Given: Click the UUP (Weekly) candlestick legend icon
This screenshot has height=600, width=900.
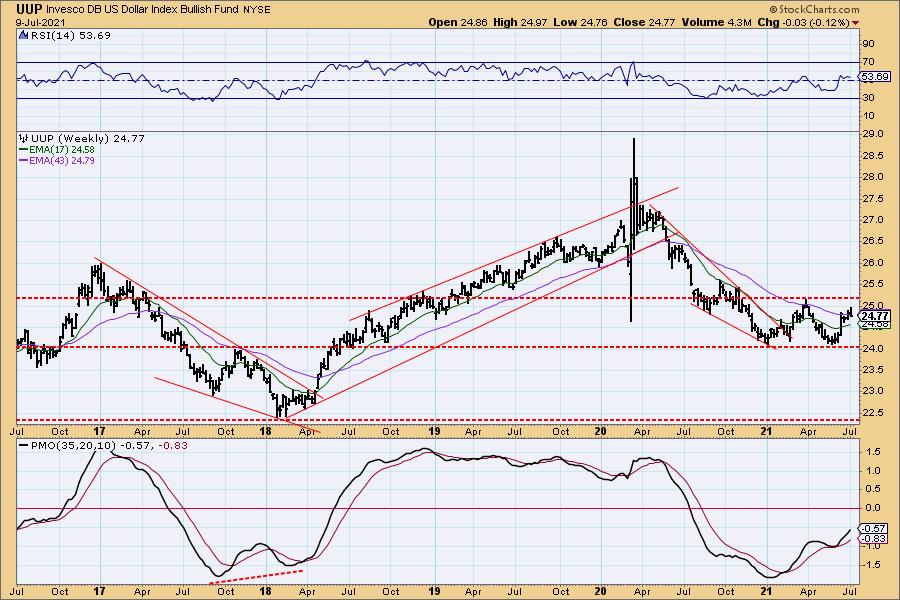Looking at the screenshot, I should 24,138.
